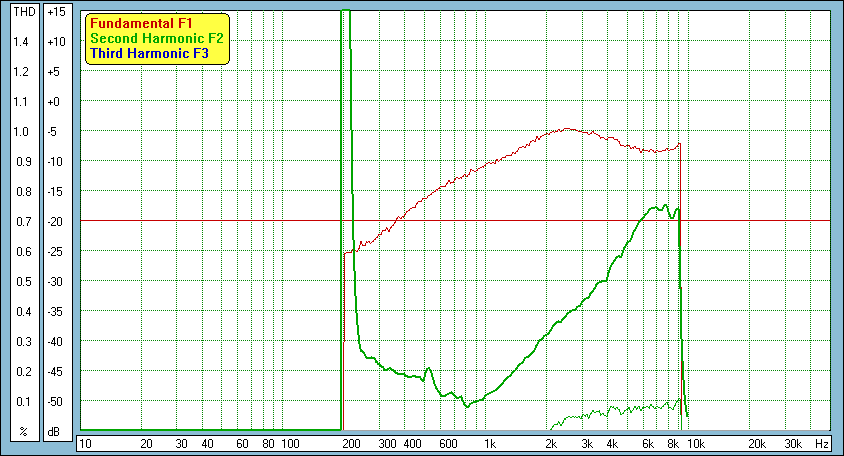
Task: Click the 10 label at the x-axis start
Action: tap(85, 443)
